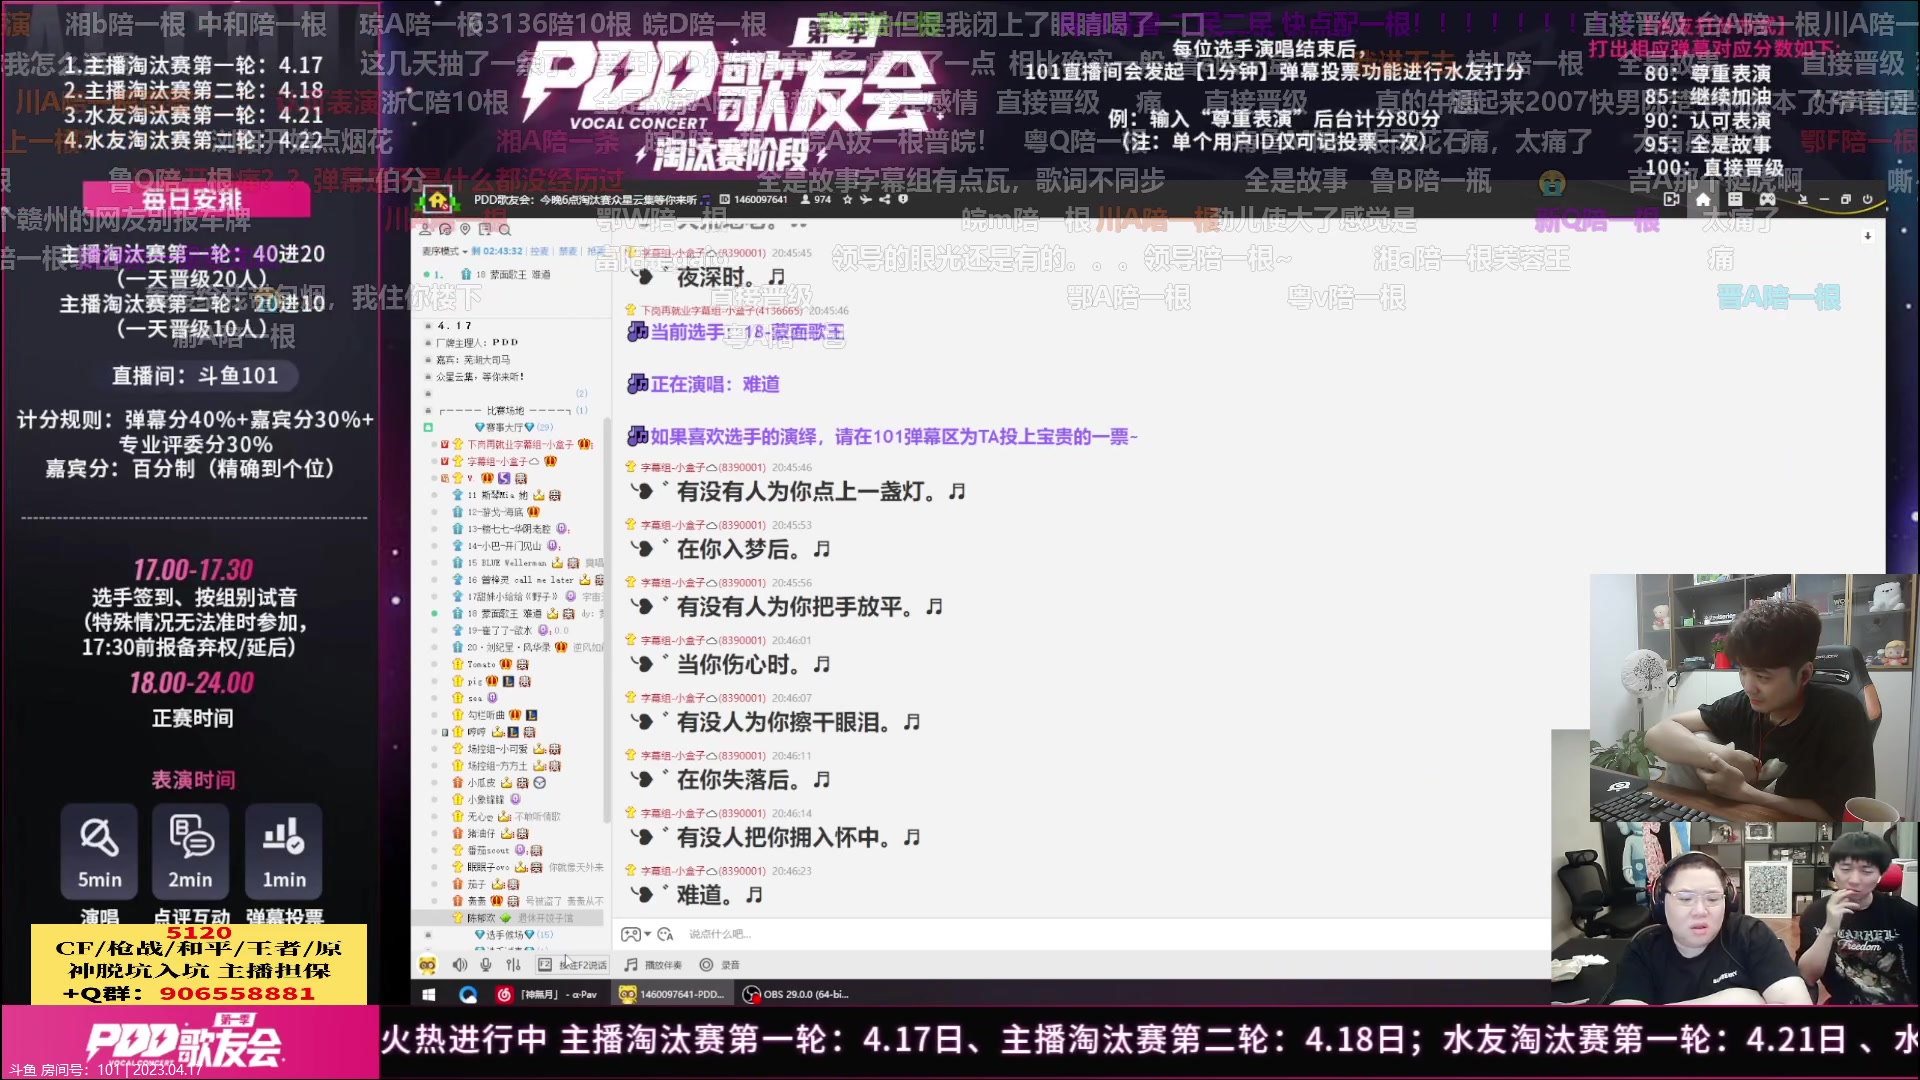Expand the dropdown arrow beside game emoji icon
The image size is (1920, 1080).
[x=647, y=934]
